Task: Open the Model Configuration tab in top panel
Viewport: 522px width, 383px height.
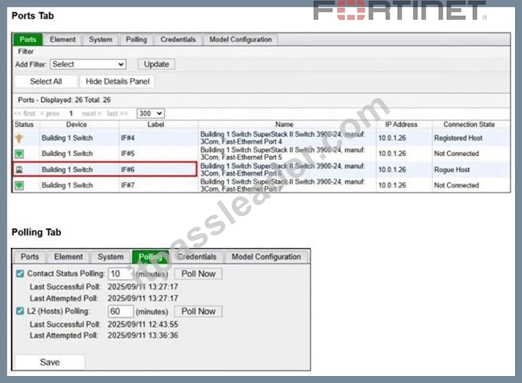Action: 240,39
